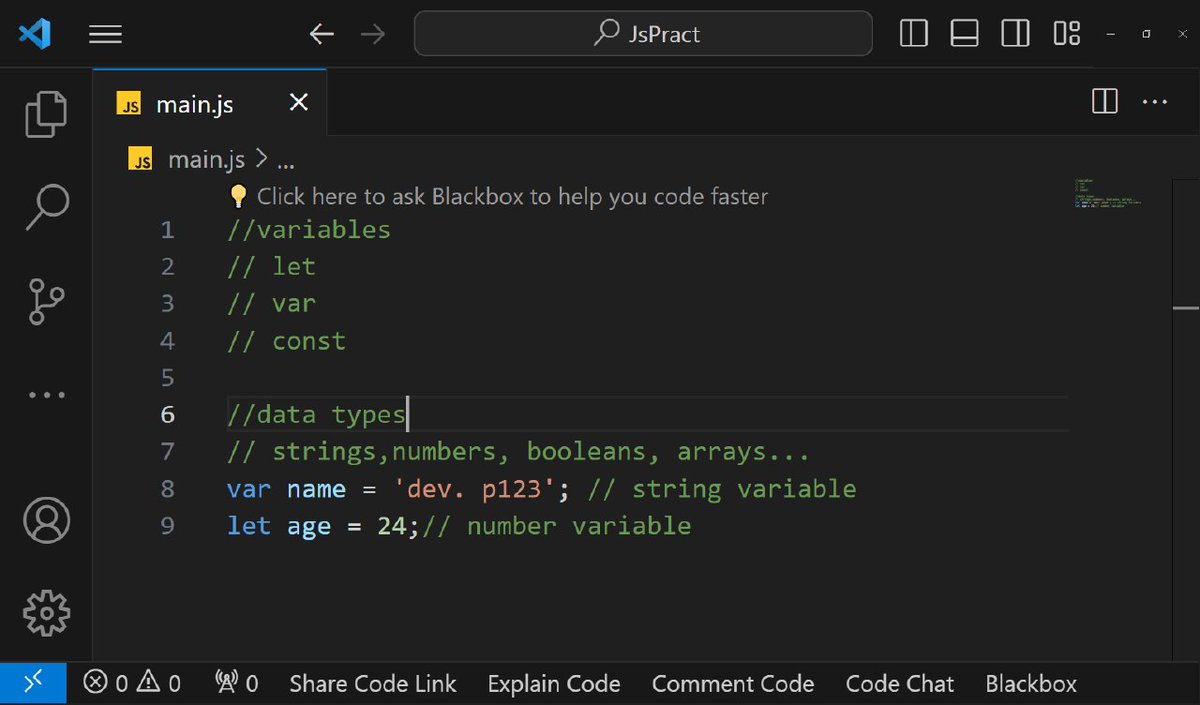Click the '// let' comment on line 2
Screen dimensions: 1200x705
pyautogui.click(x=272, y=267)
